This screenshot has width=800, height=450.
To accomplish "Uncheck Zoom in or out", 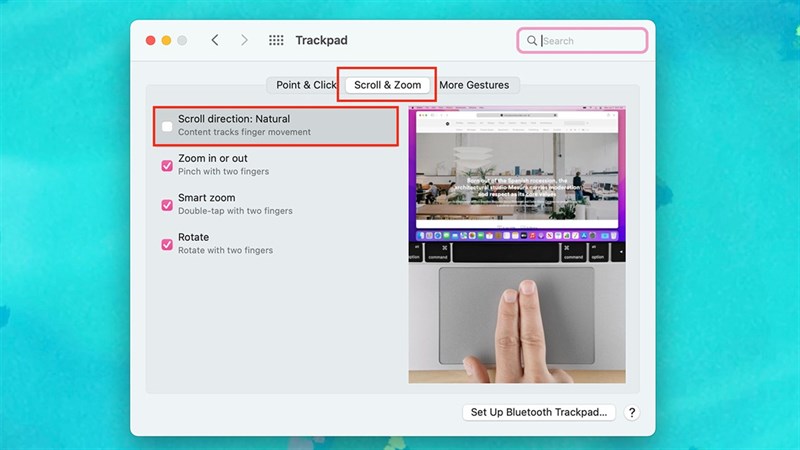I will point(167,165).
